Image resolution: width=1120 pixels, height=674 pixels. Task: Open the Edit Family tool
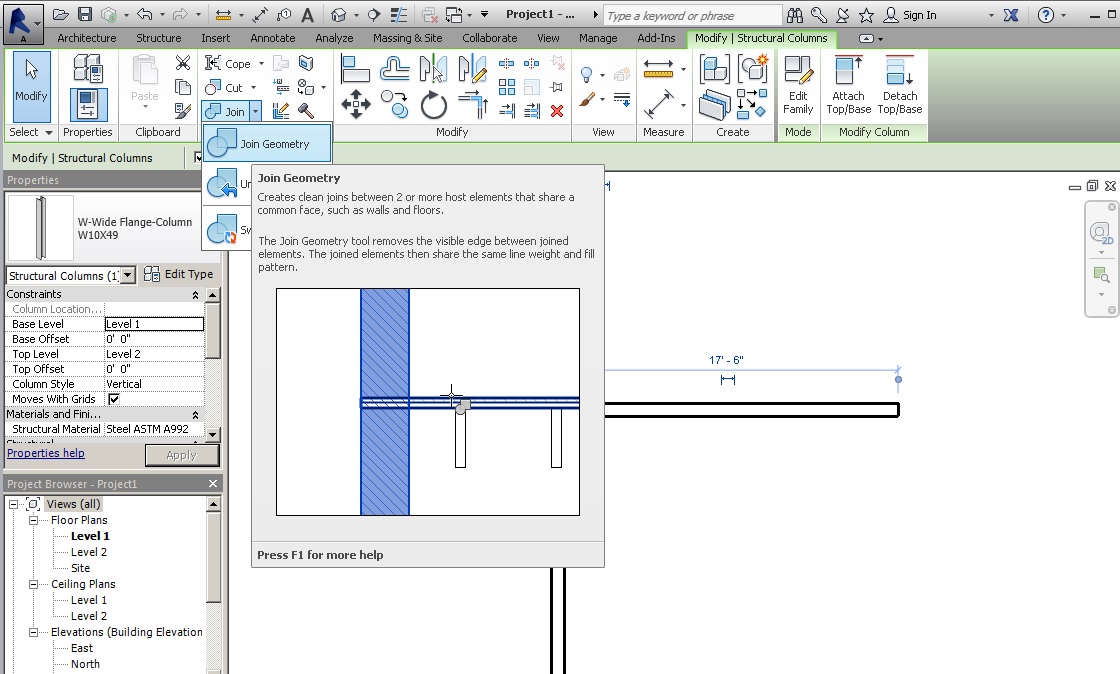pos(800,83)
